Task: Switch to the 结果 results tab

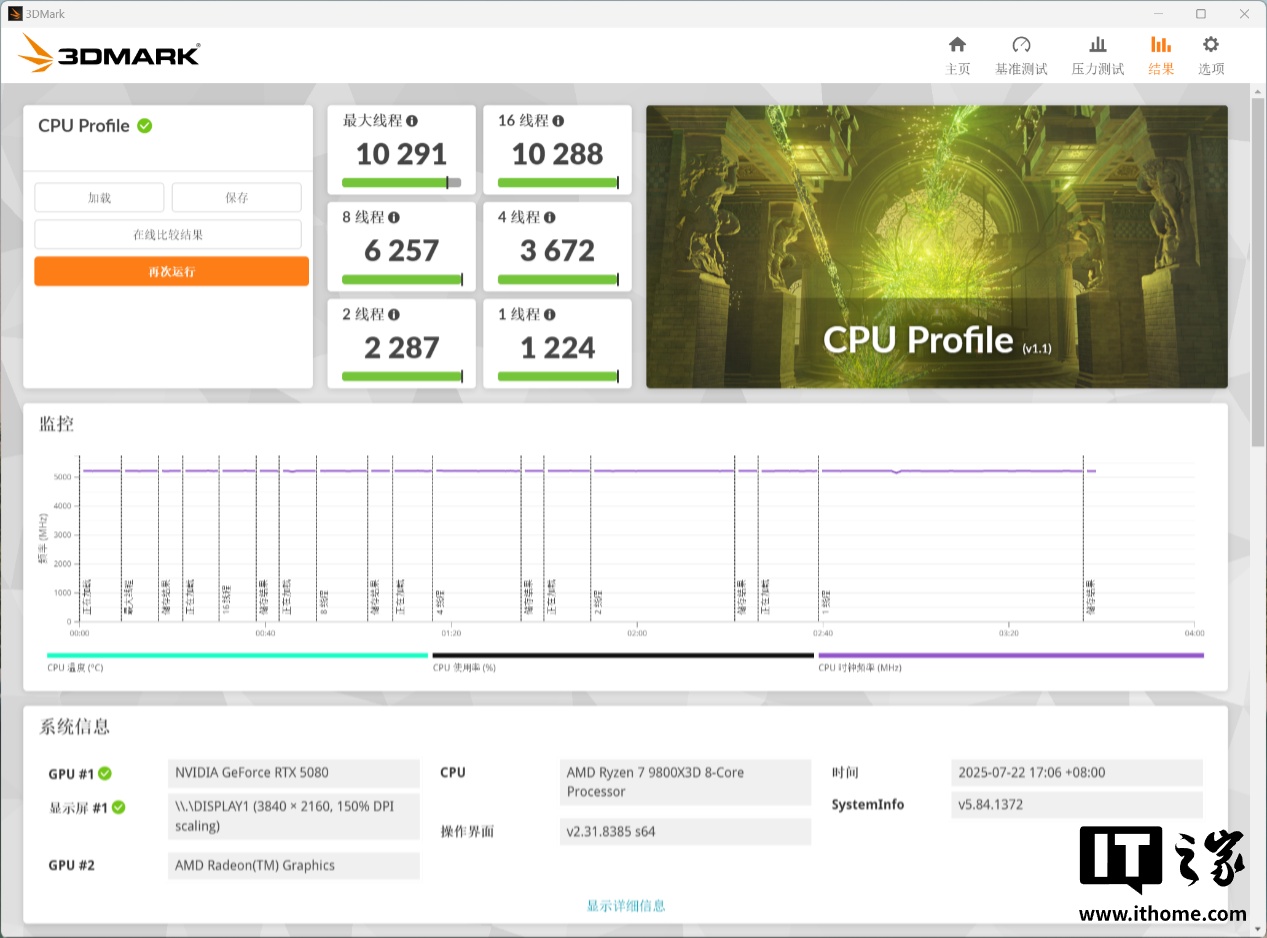Action: 1161,55
